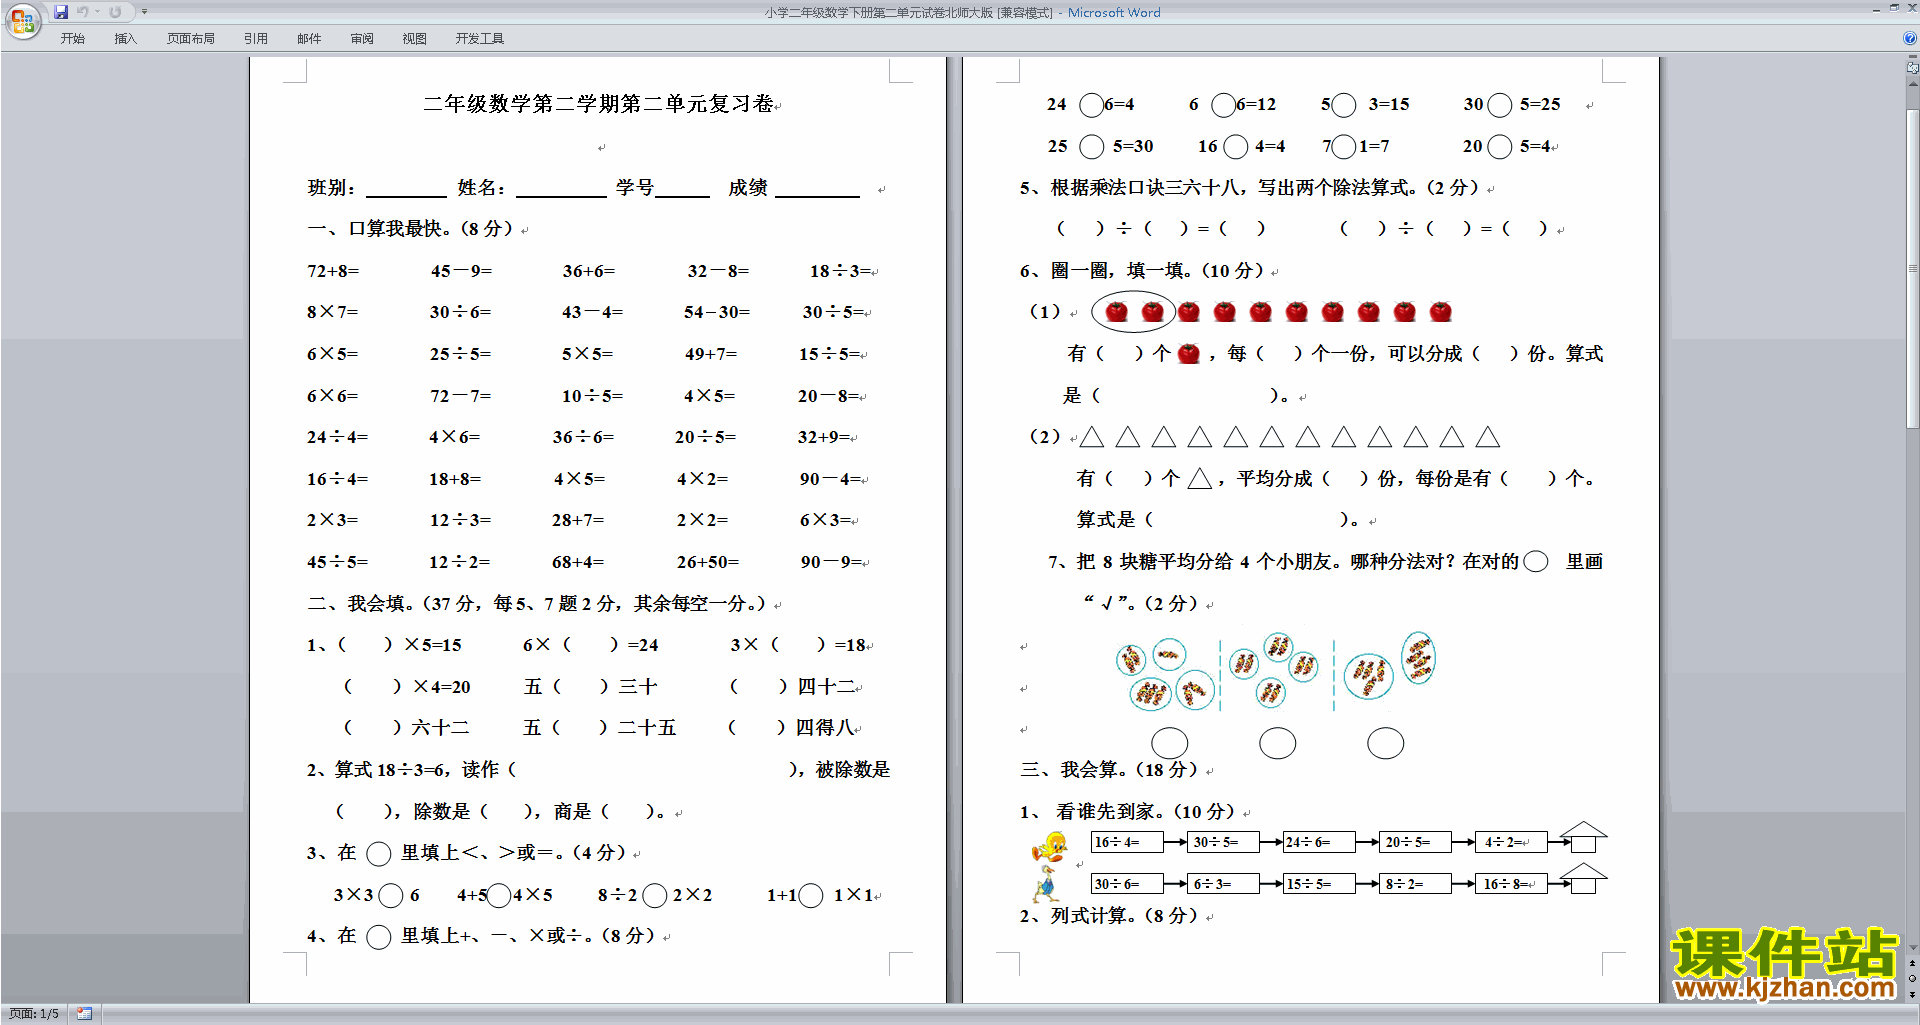
Task: Click the oval circling two apples
Action: (1133, 312)
